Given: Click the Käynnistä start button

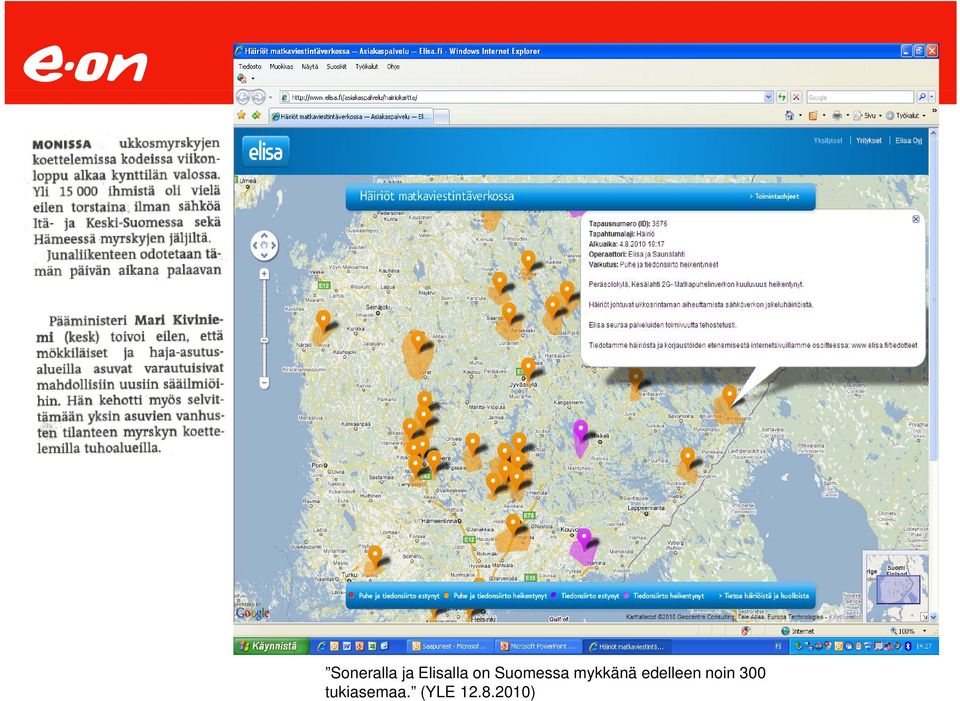Looking at the screenshot, I should (269, 646).
